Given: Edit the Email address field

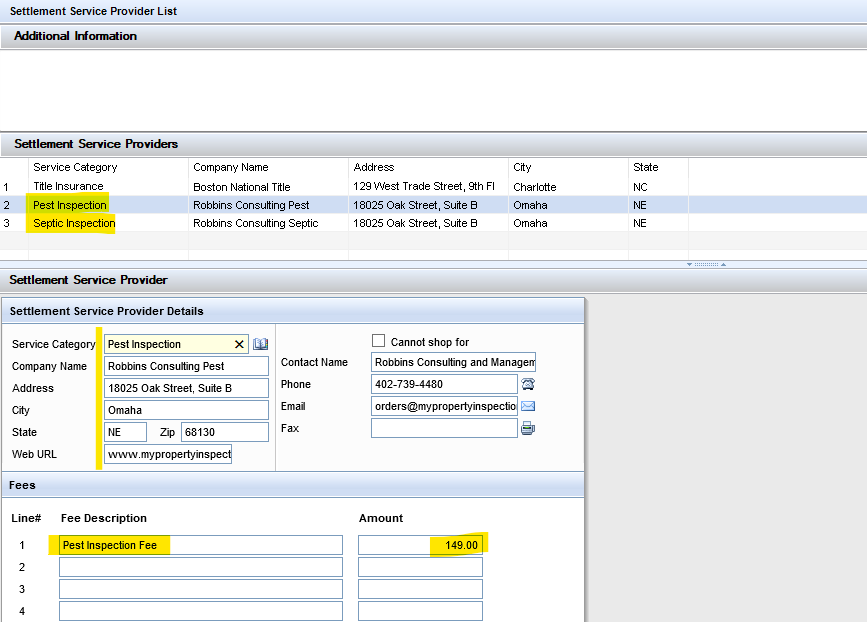Looking at the screenshot, I should (445, 406).
